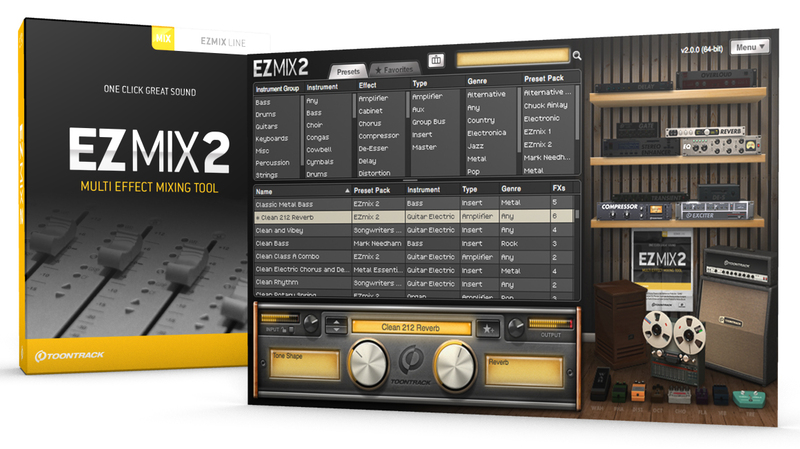The height and width of the screenshot is (449, 800).
Task: Click the WAH pedal
Action: pyautogui.click(x=600, y=384)
